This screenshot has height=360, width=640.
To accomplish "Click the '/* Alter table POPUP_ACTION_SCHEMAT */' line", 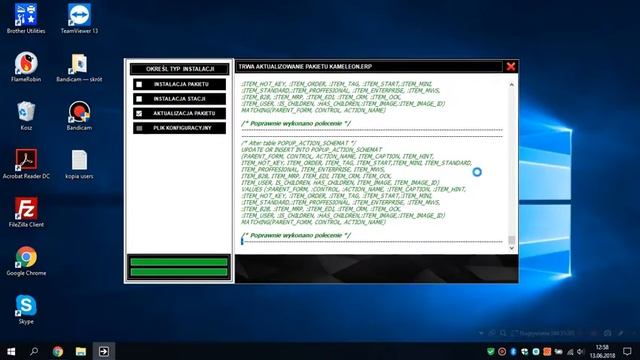I will (298, 143).
